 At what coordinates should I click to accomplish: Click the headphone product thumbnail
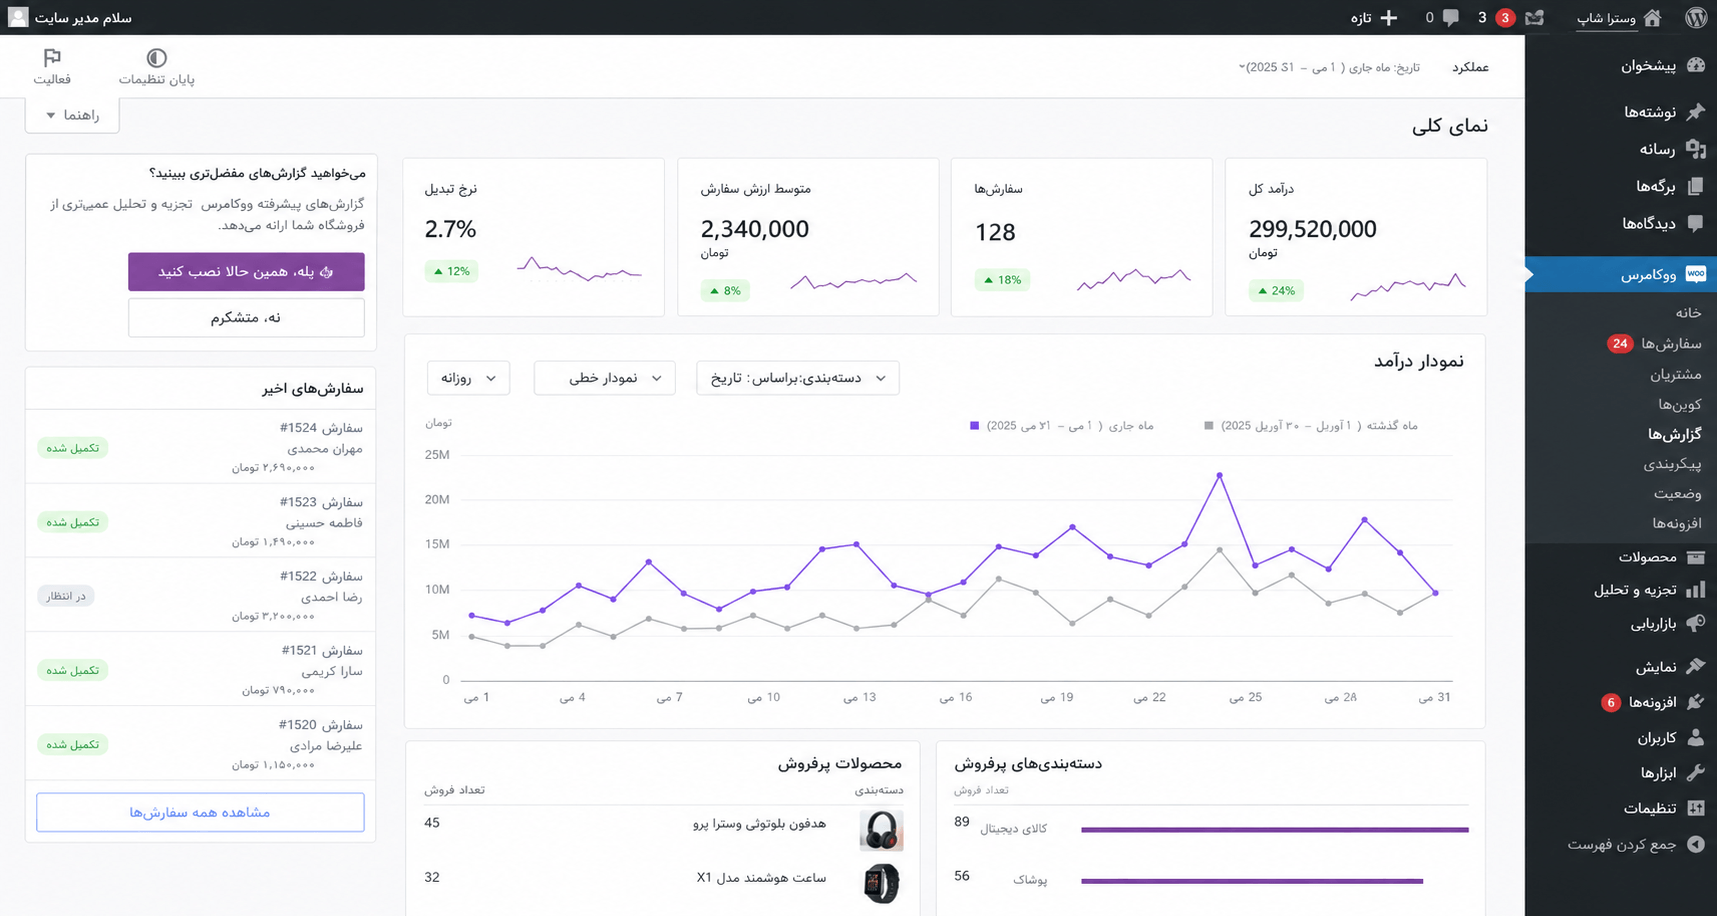pos(881,830)
